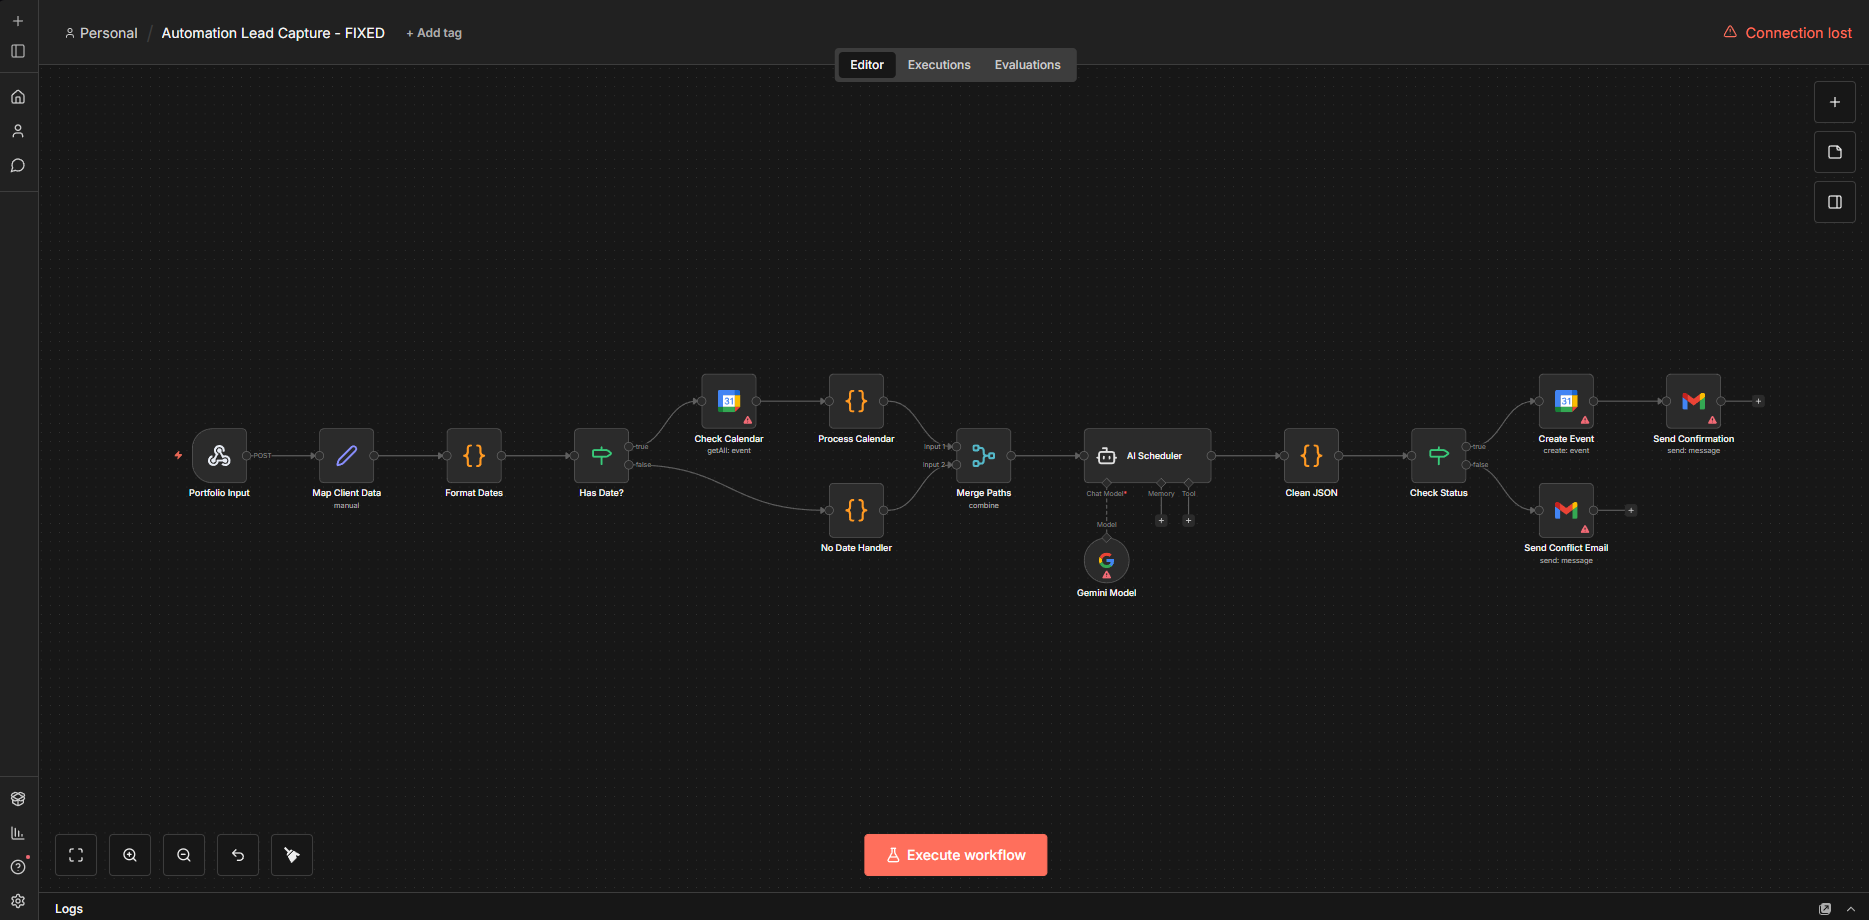Select the Map Client Data node
1869x920 pixels.
[346, 456]
